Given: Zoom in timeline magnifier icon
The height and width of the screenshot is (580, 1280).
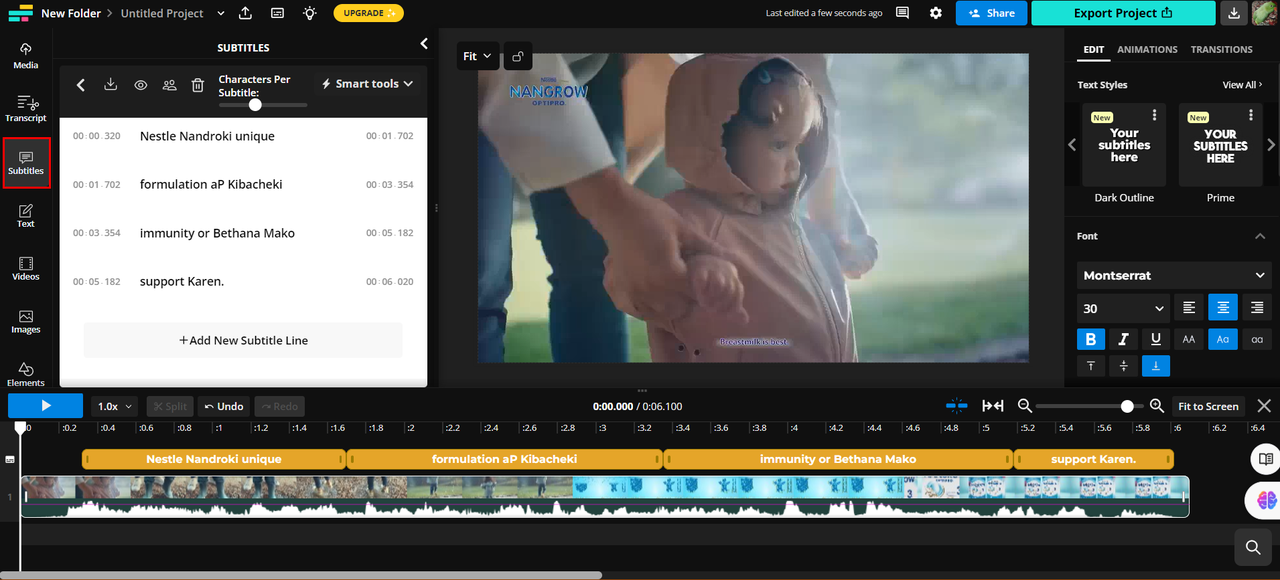Looking at the screenshot, I should tap(1157, 406).
